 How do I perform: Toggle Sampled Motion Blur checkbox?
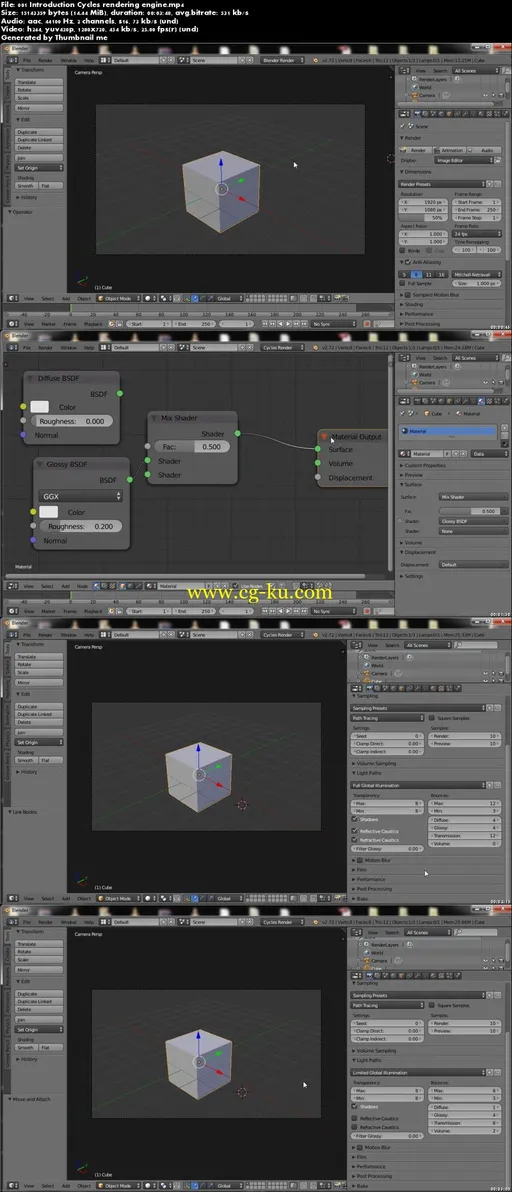408,293
